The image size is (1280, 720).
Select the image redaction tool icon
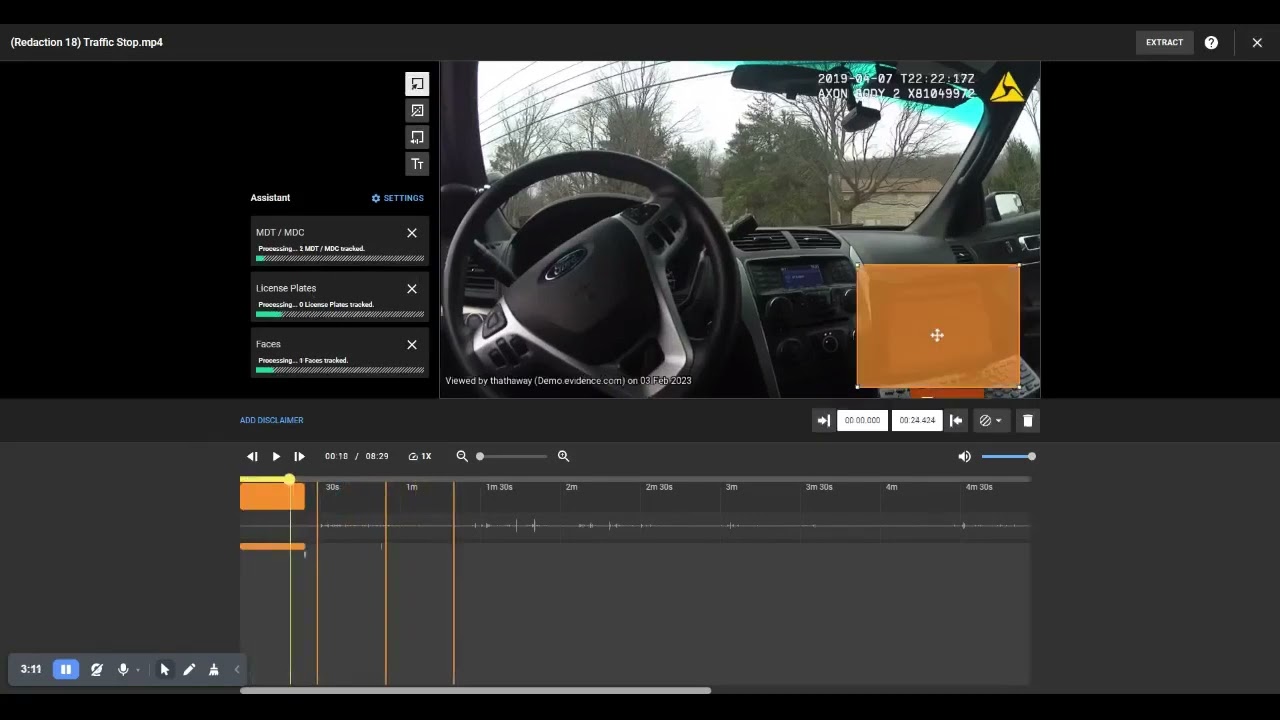417,111
